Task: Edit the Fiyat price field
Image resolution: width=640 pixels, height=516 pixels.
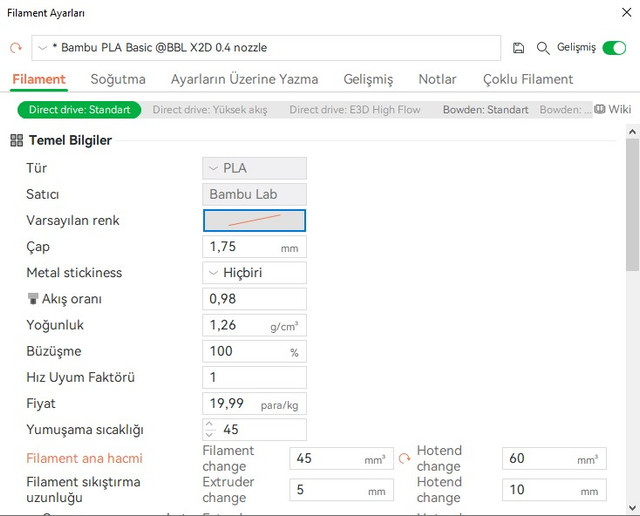Action: point(254,403)
